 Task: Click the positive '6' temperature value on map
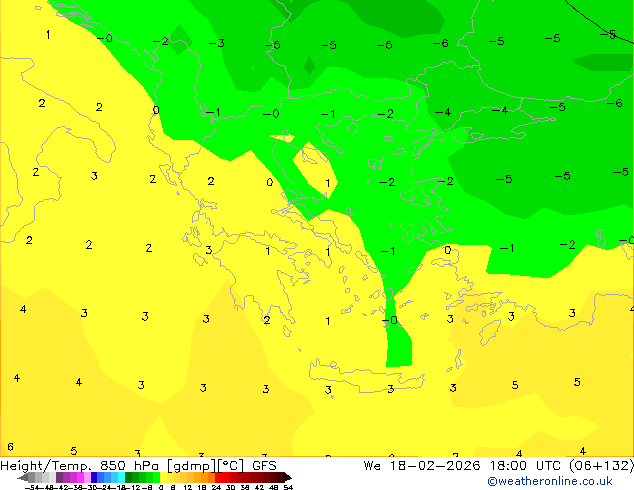[11, 447]
